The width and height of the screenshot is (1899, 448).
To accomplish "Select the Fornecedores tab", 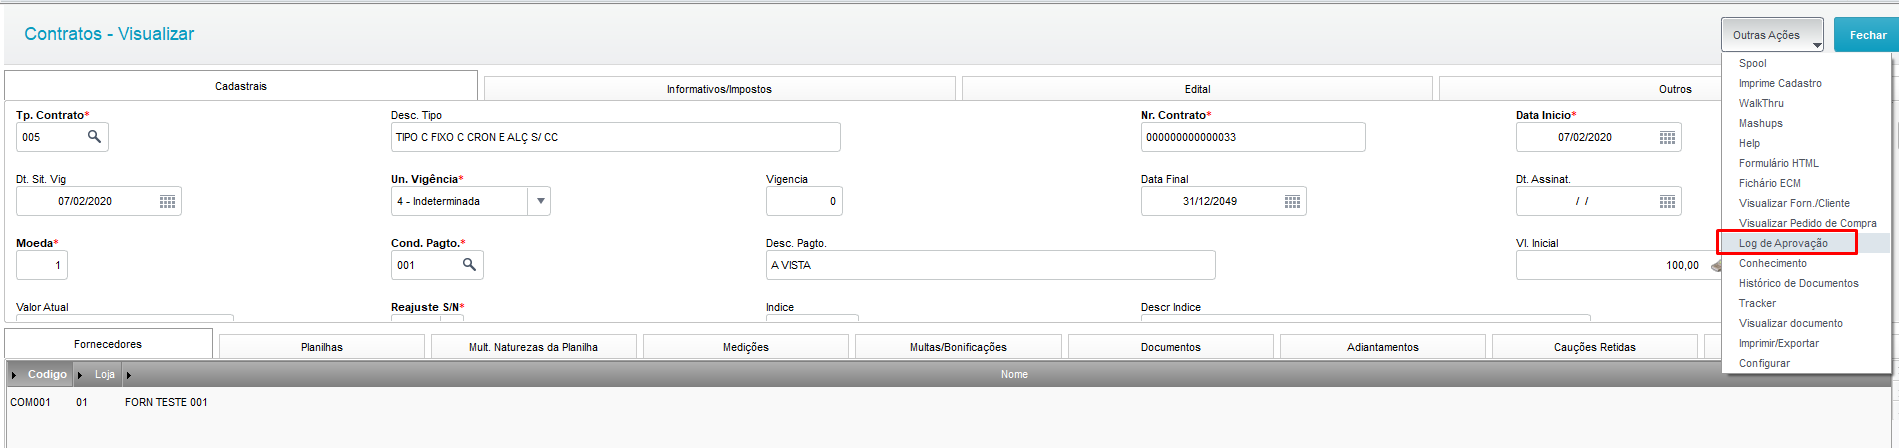I will 108,344.
